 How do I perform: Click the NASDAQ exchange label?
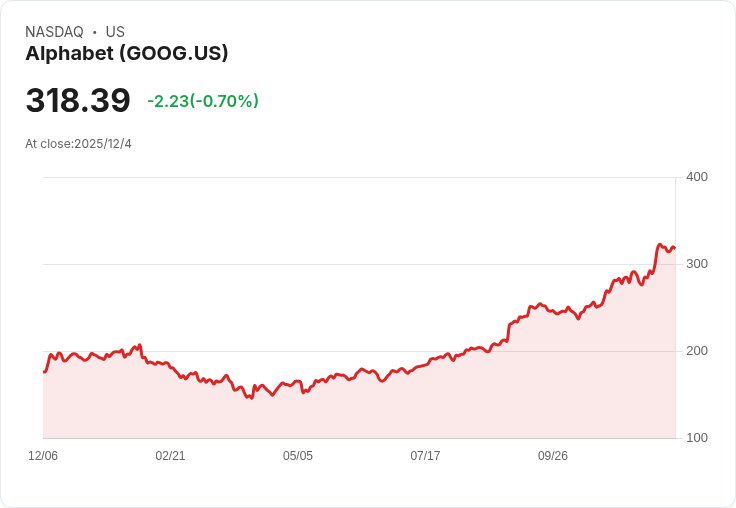click(54, 32)
